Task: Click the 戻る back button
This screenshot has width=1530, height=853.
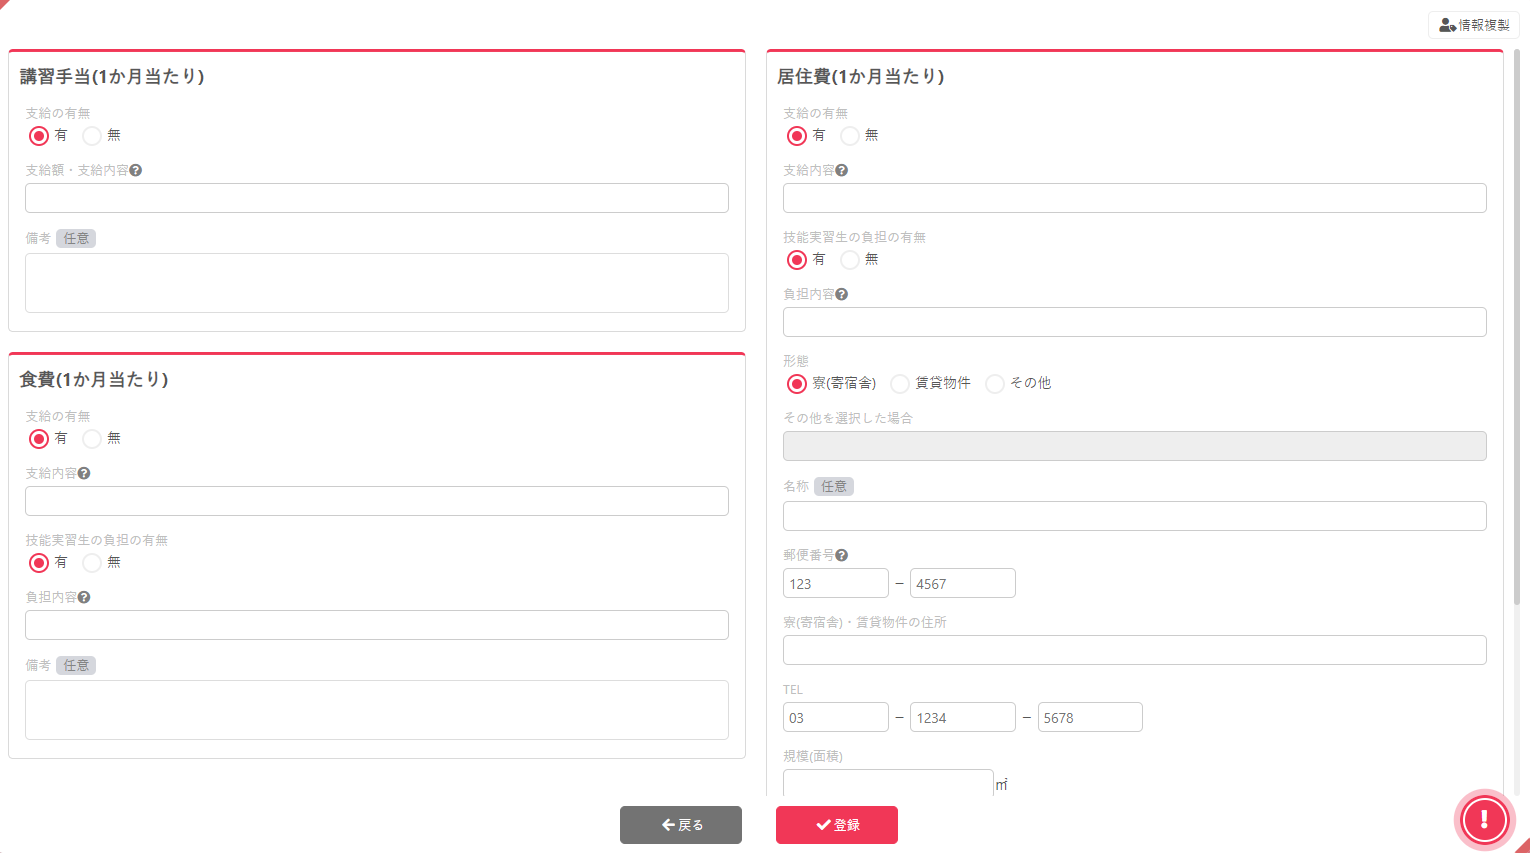Action: point(681,825)
